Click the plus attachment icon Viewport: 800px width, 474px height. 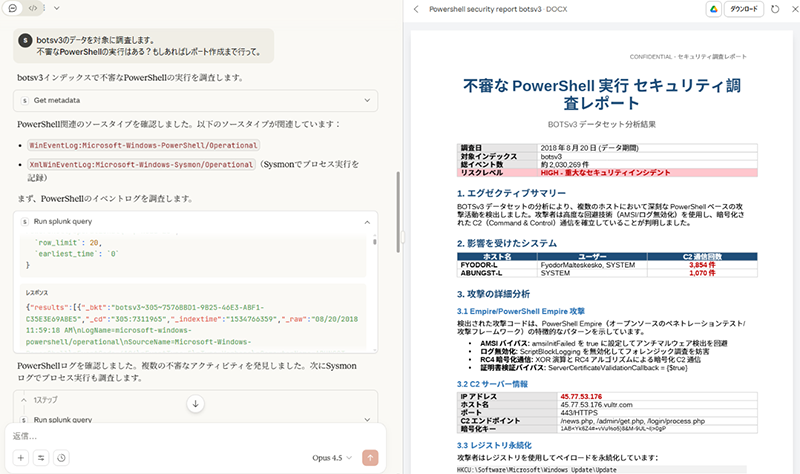(x=20, y=458)
